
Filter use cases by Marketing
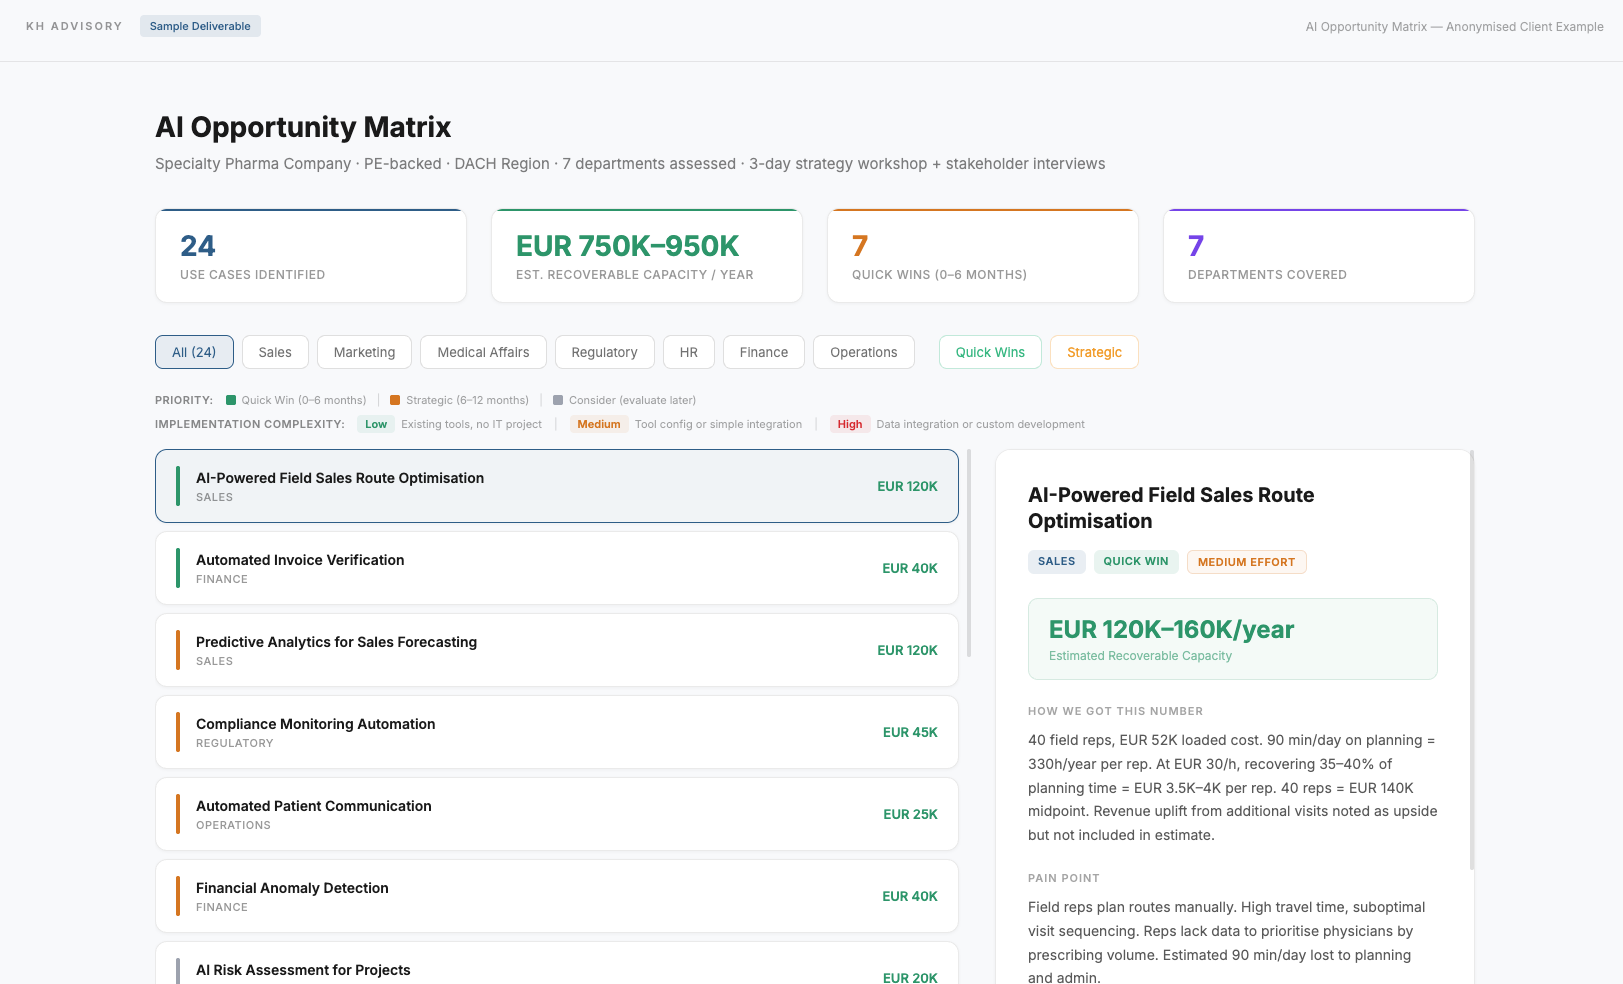[x=364, y=352]
